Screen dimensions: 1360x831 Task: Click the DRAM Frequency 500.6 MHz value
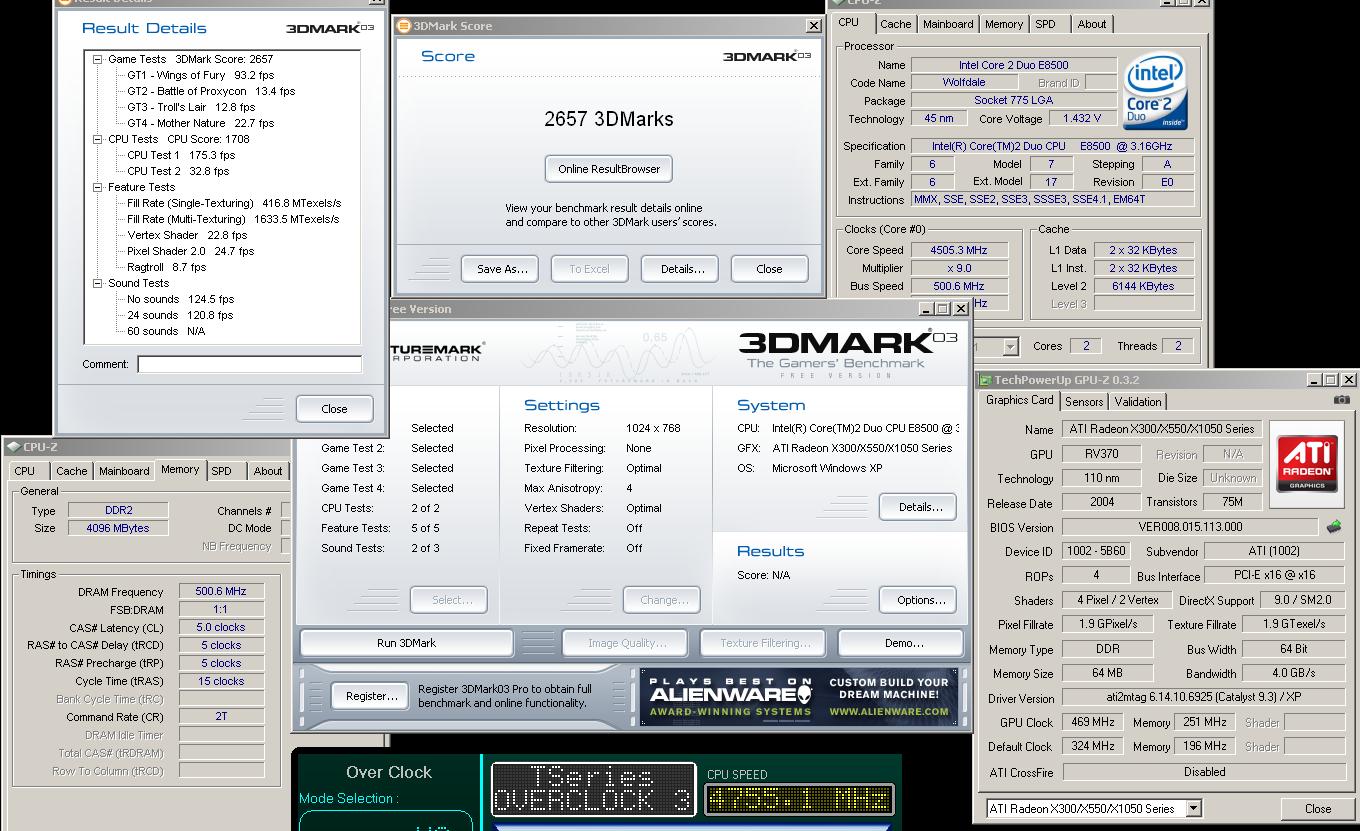pos(221,591)
